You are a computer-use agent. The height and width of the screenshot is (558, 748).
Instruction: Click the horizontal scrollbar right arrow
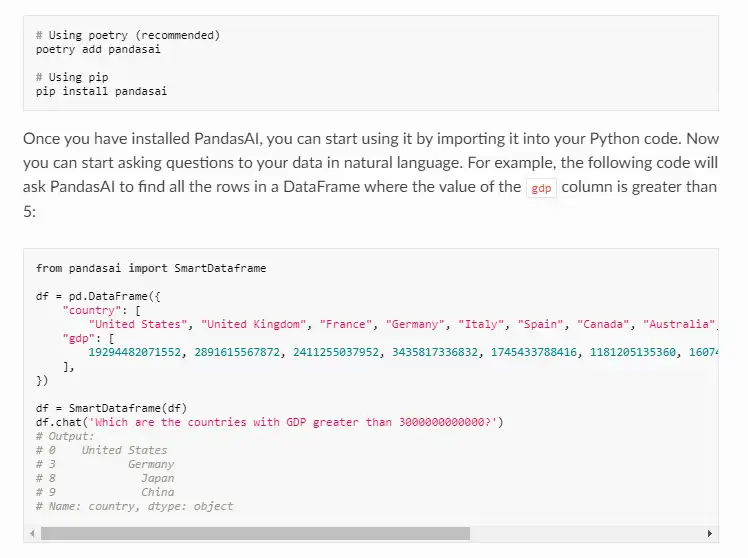pos(709,534)
